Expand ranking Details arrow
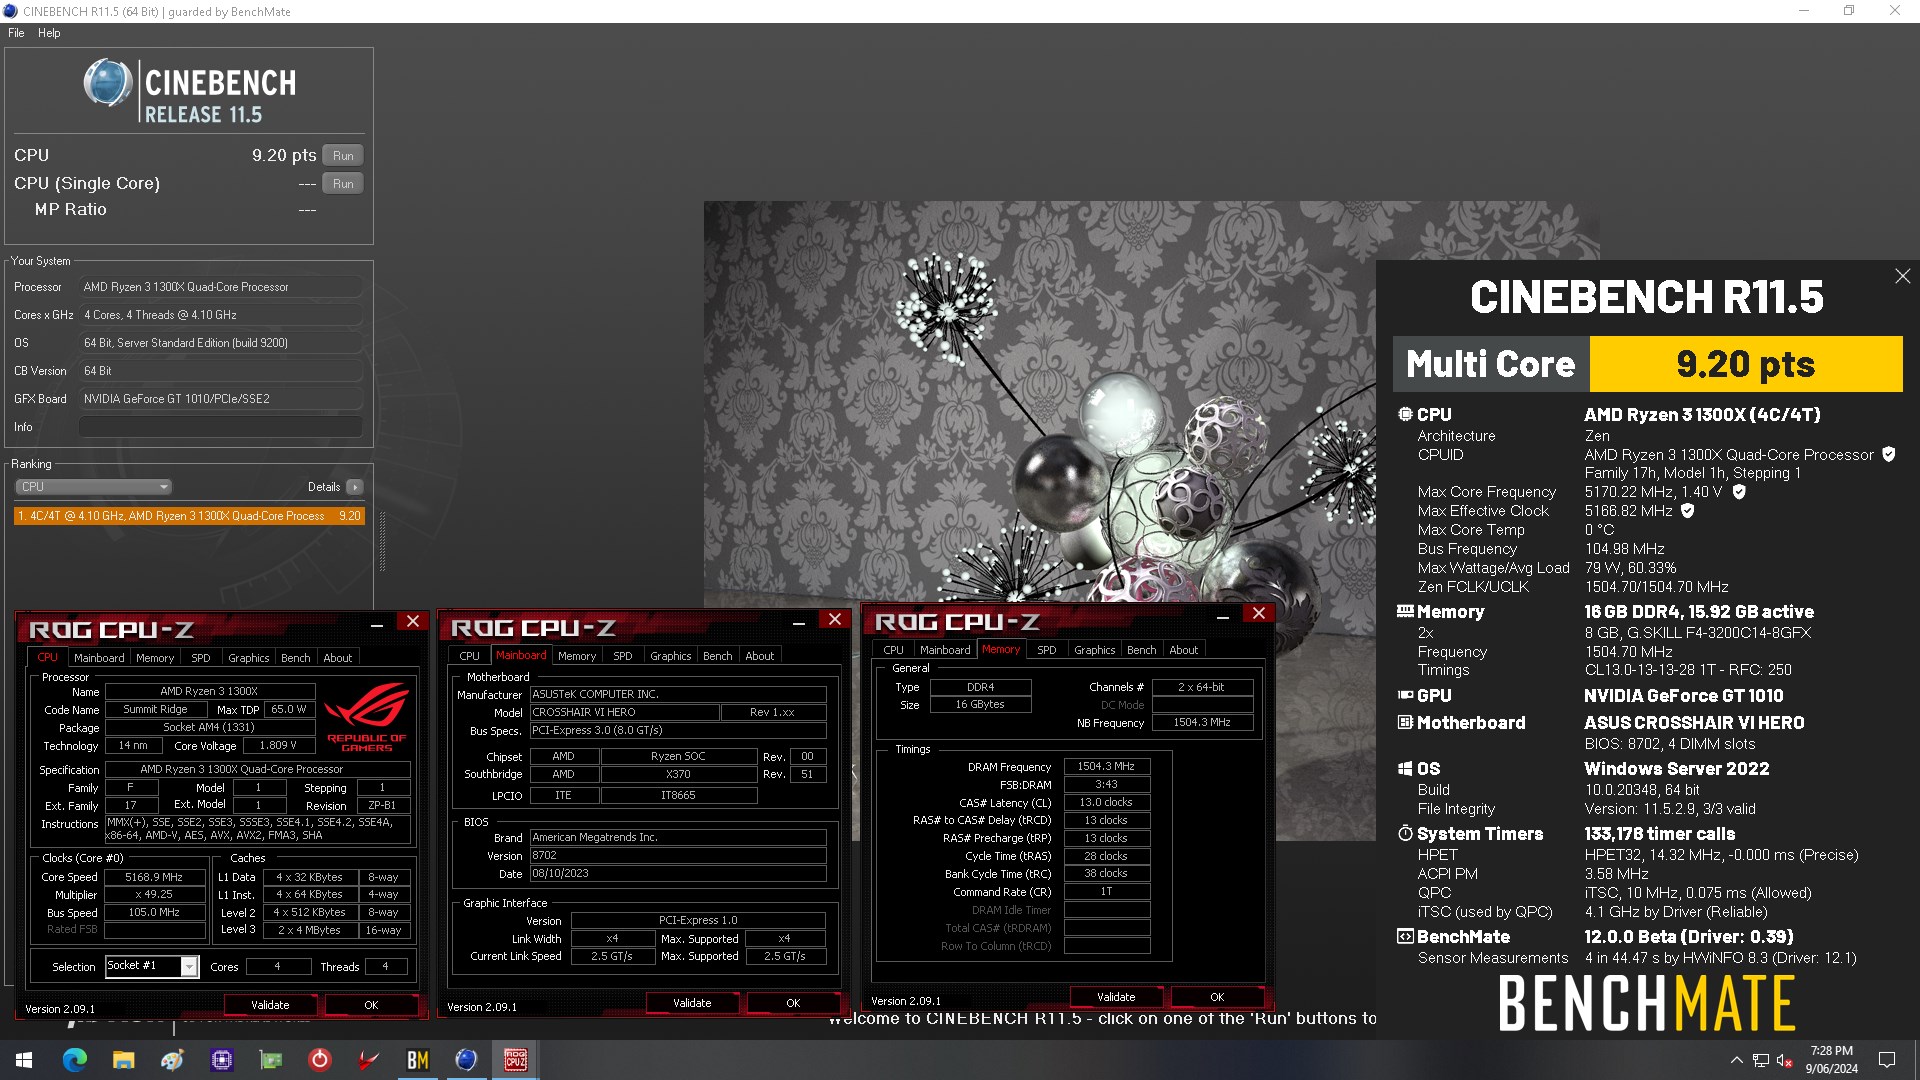Image resolution: width=1920 pixels, height=1080 pixels. [355, 487]
